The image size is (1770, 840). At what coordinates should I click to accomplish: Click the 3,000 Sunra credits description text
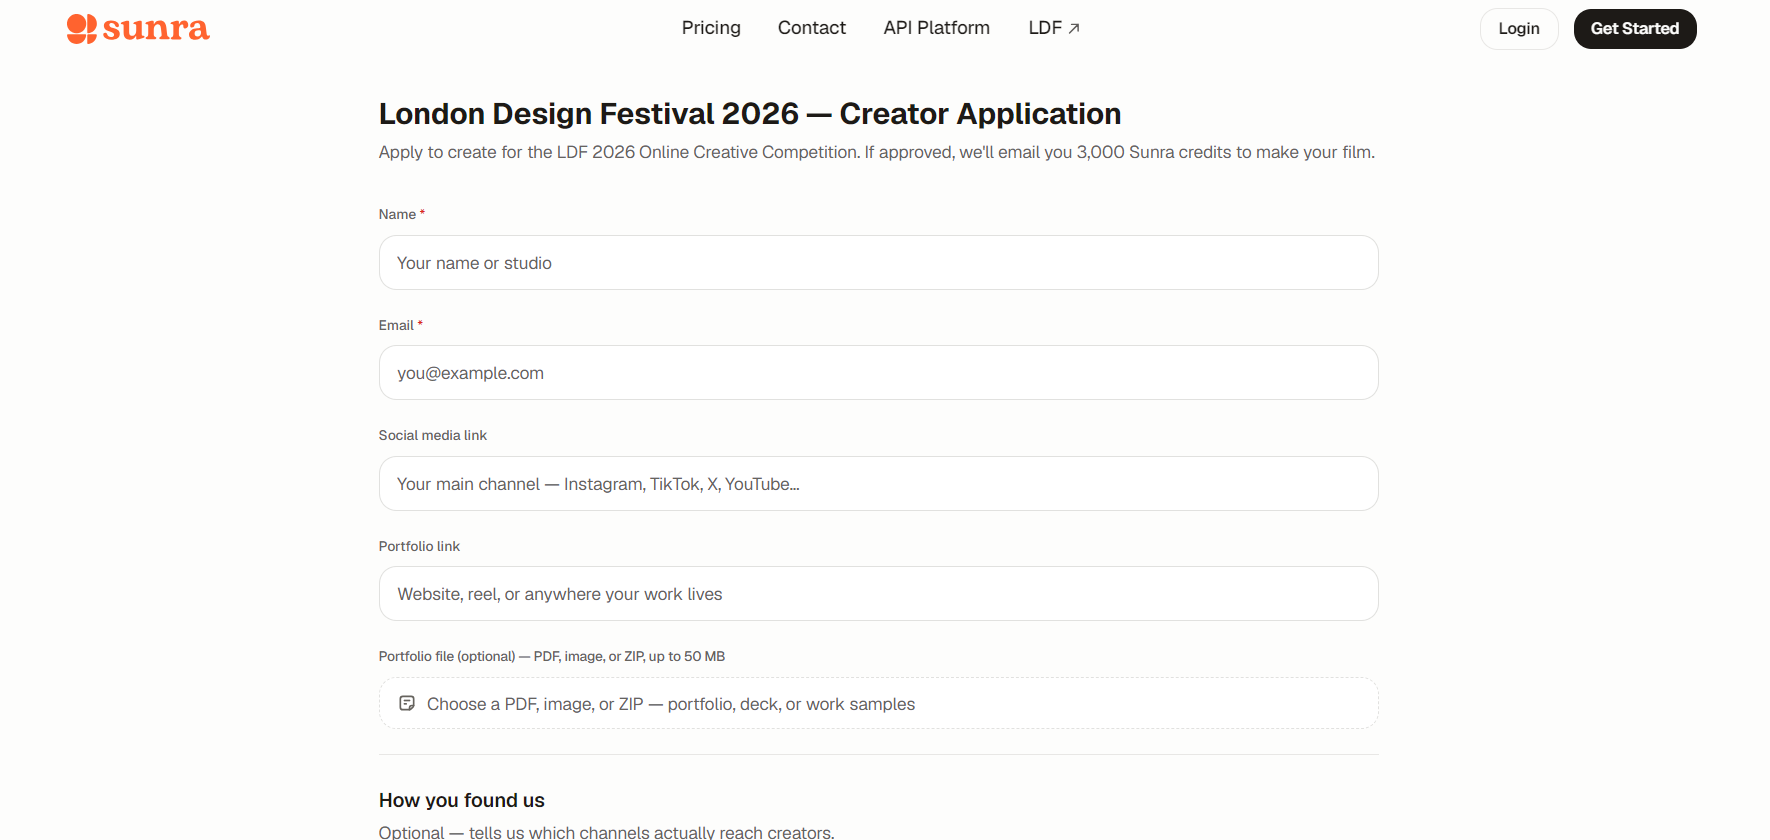click(x=877, y=152)
